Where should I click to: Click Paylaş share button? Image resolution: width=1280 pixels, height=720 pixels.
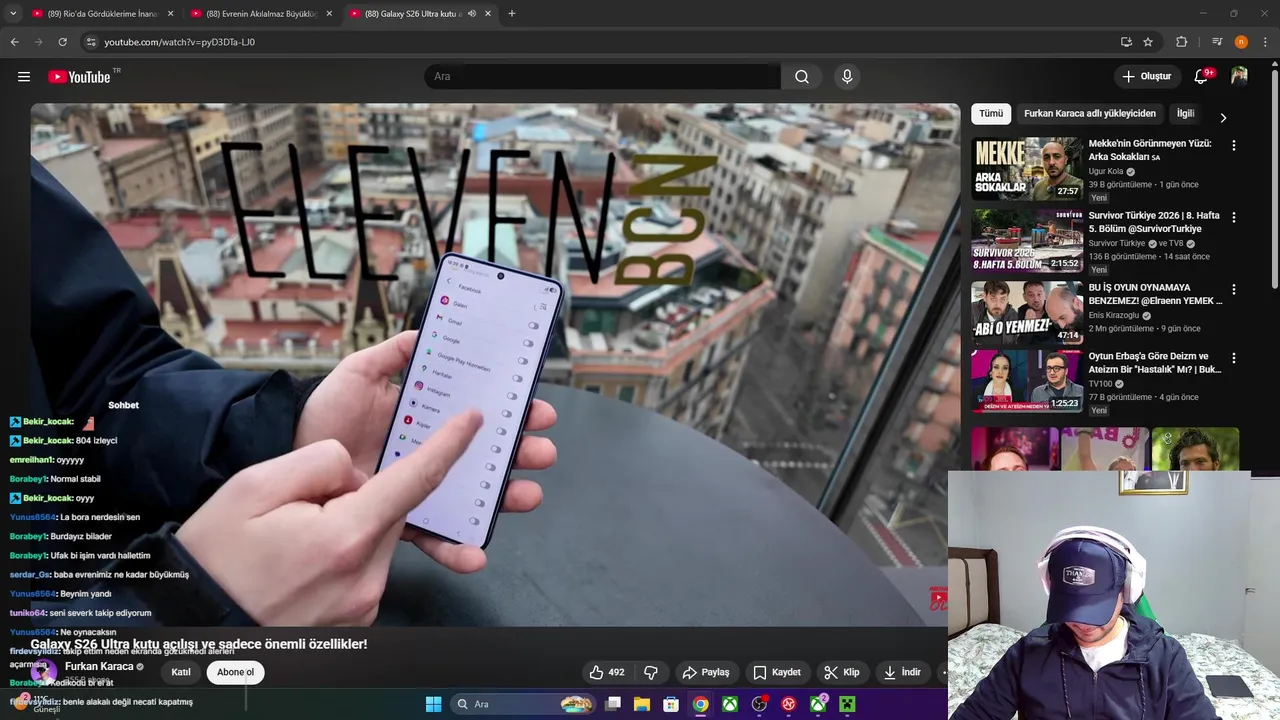706,672
